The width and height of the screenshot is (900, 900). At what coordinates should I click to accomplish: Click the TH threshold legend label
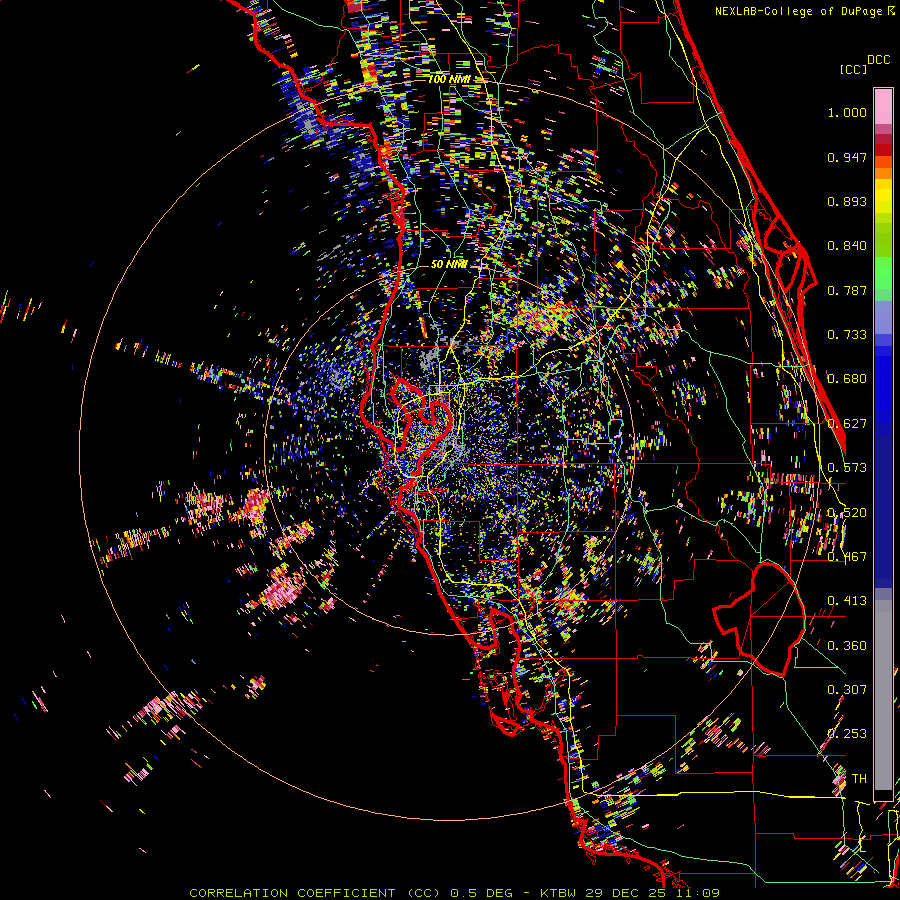pyautogui.click(x=859, y=779)
